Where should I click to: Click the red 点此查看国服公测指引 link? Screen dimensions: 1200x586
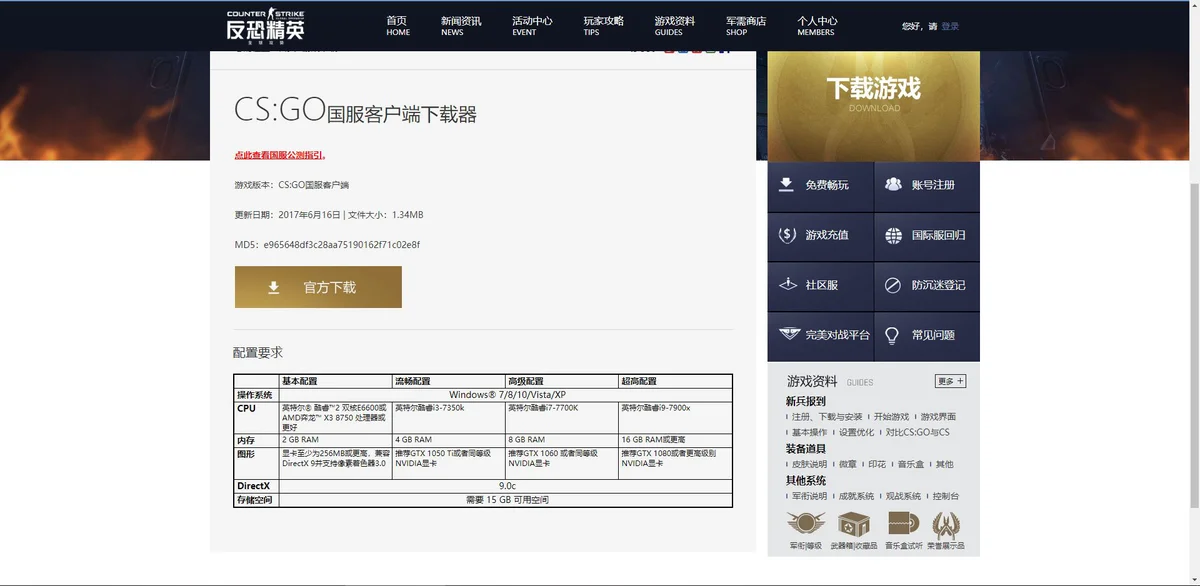[280, 155]
